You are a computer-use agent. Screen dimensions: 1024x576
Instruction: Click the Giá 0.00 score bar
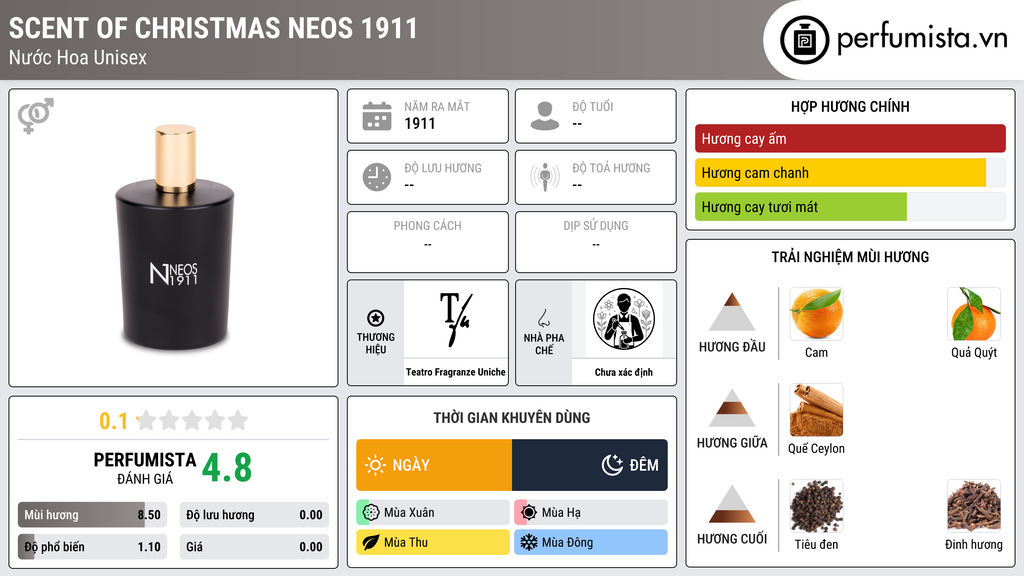click(254, 547)
